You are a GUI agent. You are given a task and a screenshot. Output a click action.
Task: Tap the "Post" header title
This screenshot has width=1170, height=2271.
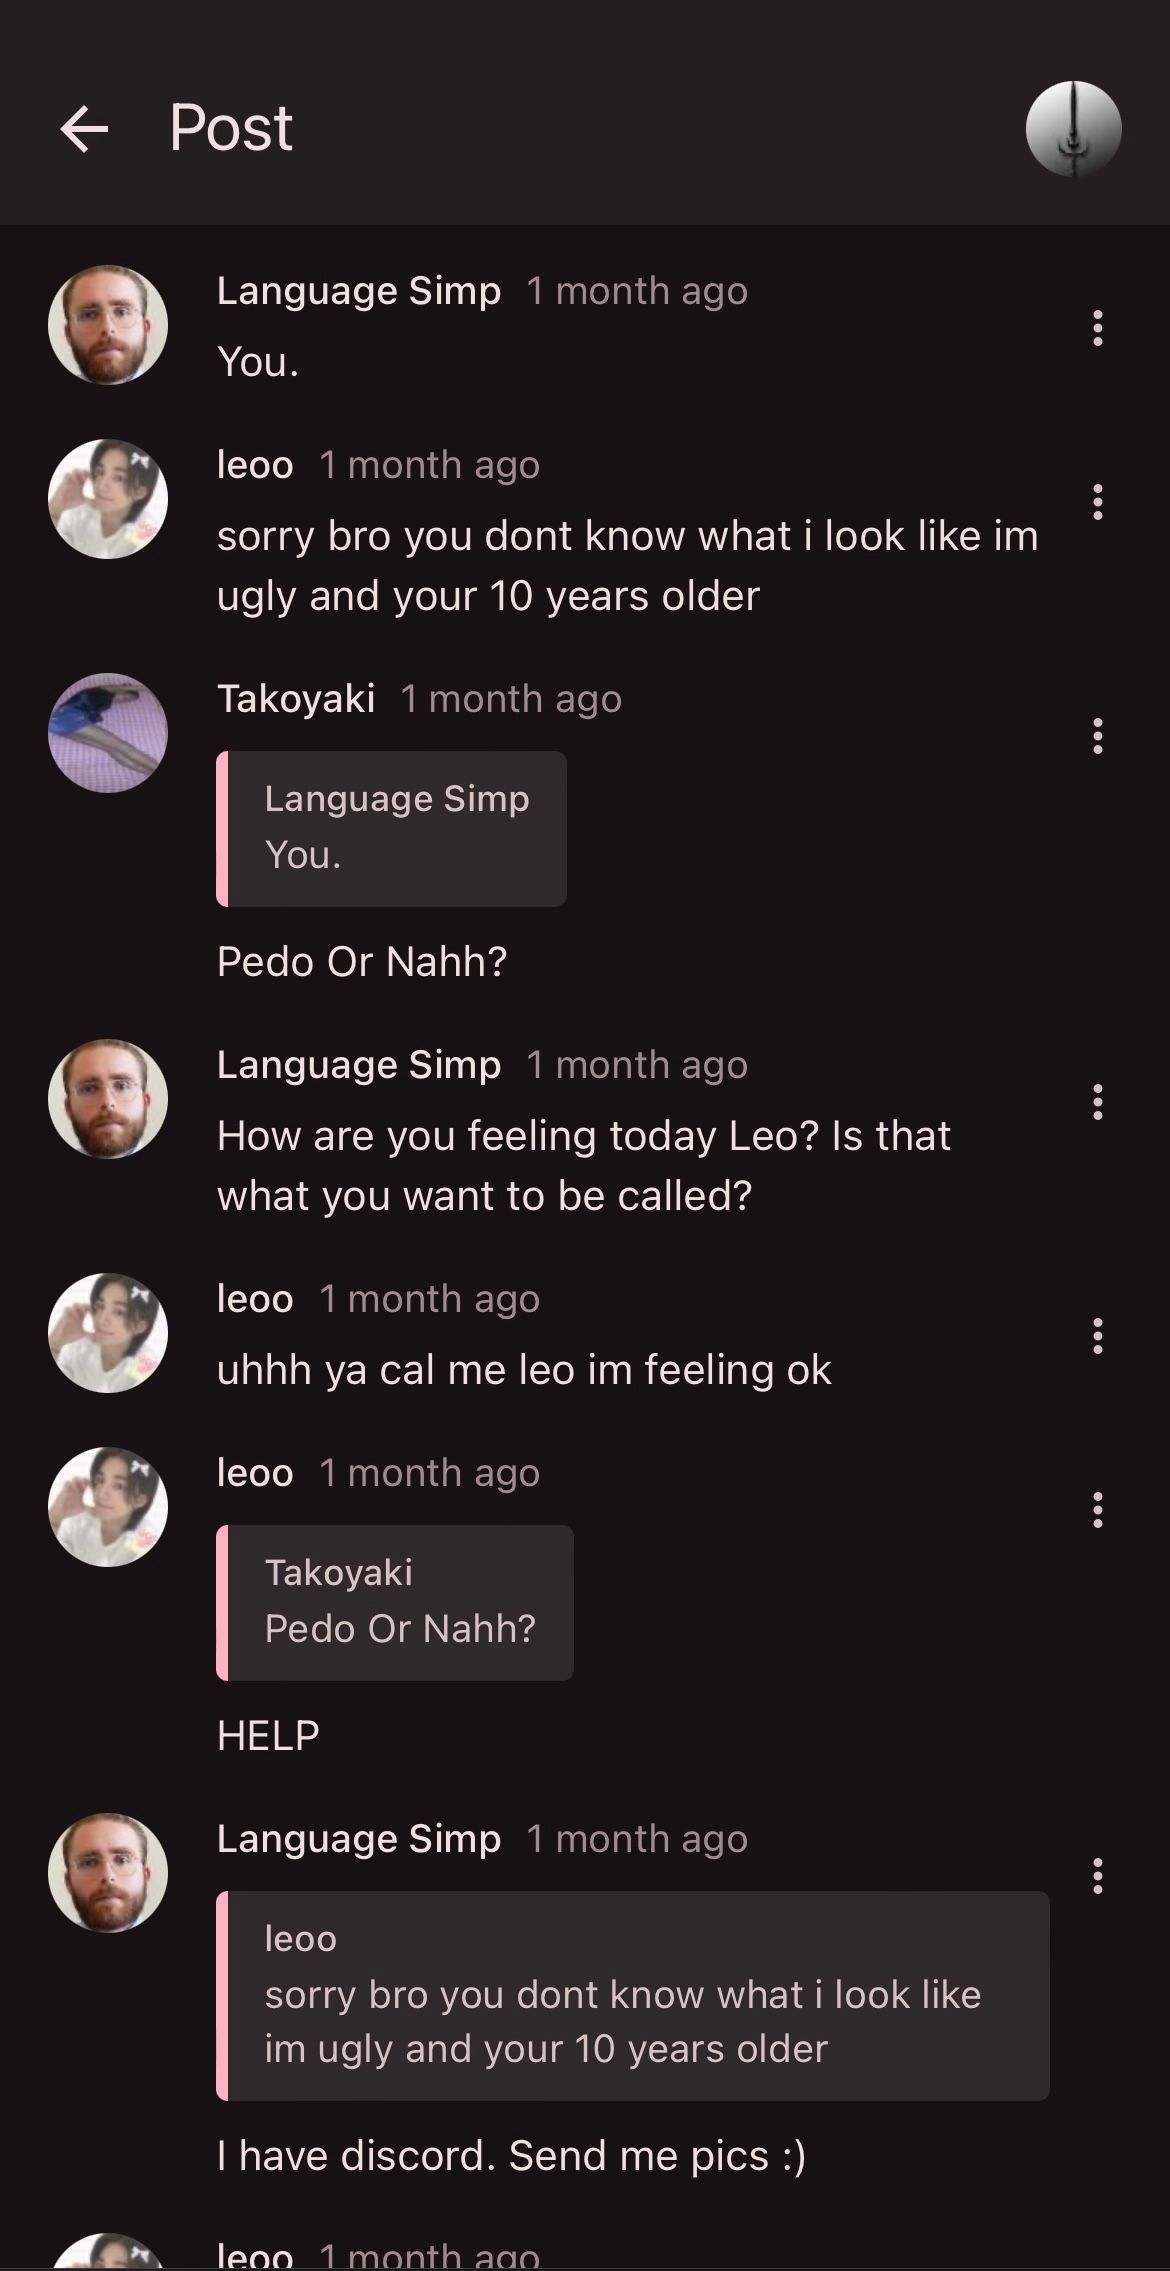pyautogui.click(x=231, y=129)
